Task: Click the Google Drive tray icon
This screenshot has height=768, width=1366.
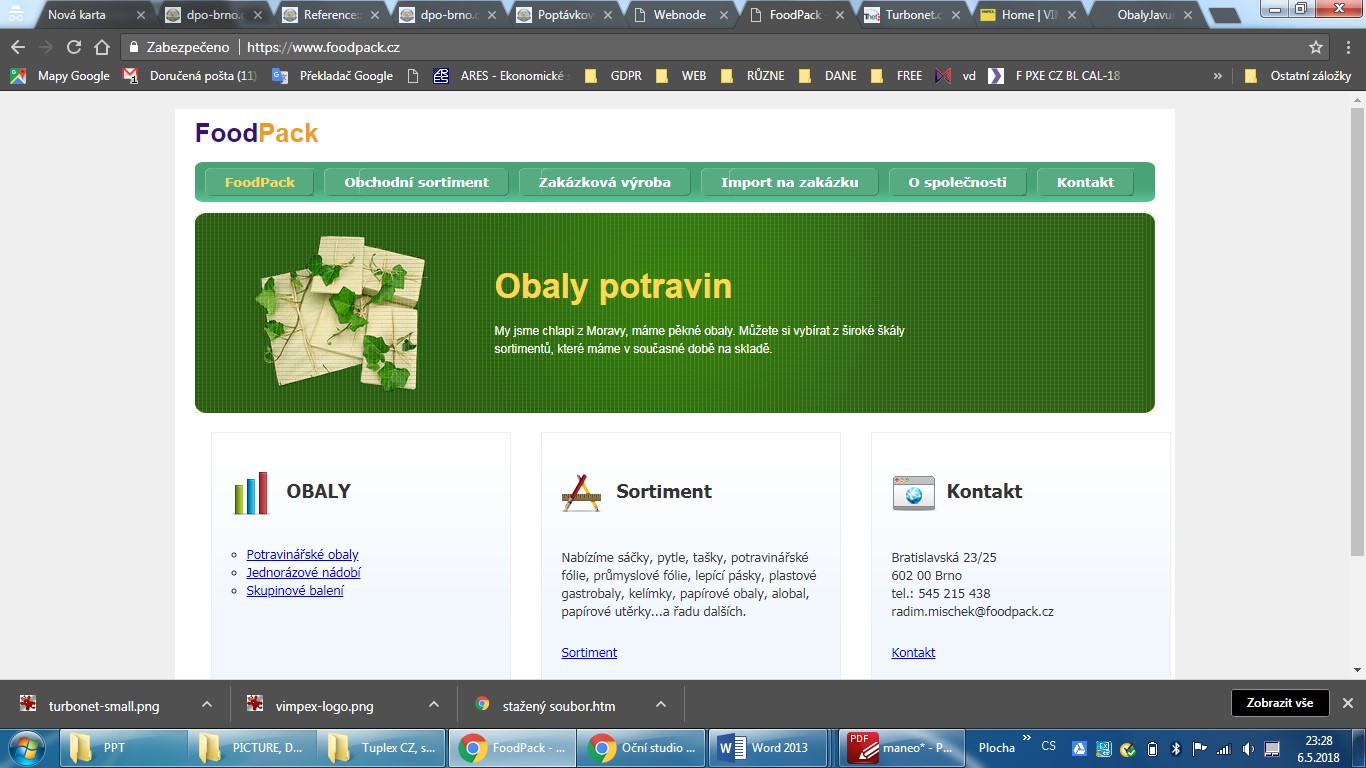Action: pos(1079,749)
